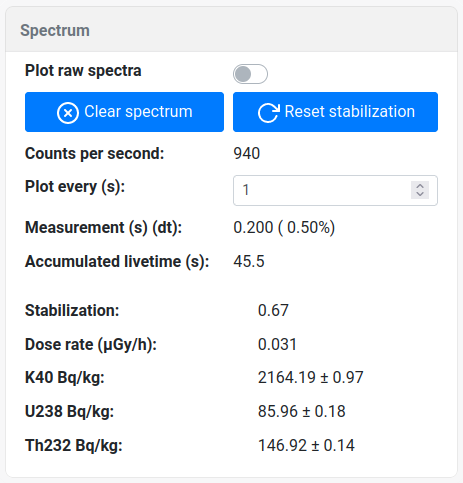Click the Th232 Bq/kg reading 146.92
The image size is (463, 483).
coord(282,446)
